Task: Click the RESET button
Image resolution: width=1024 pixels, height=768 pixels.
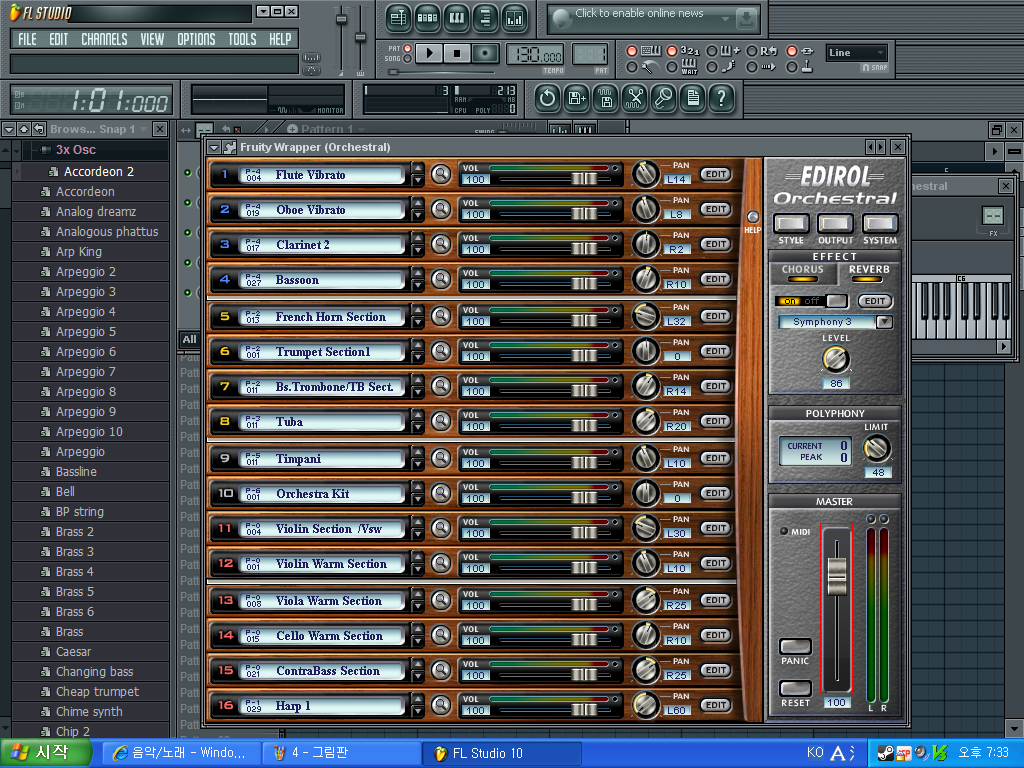Action: pos(795,688)
